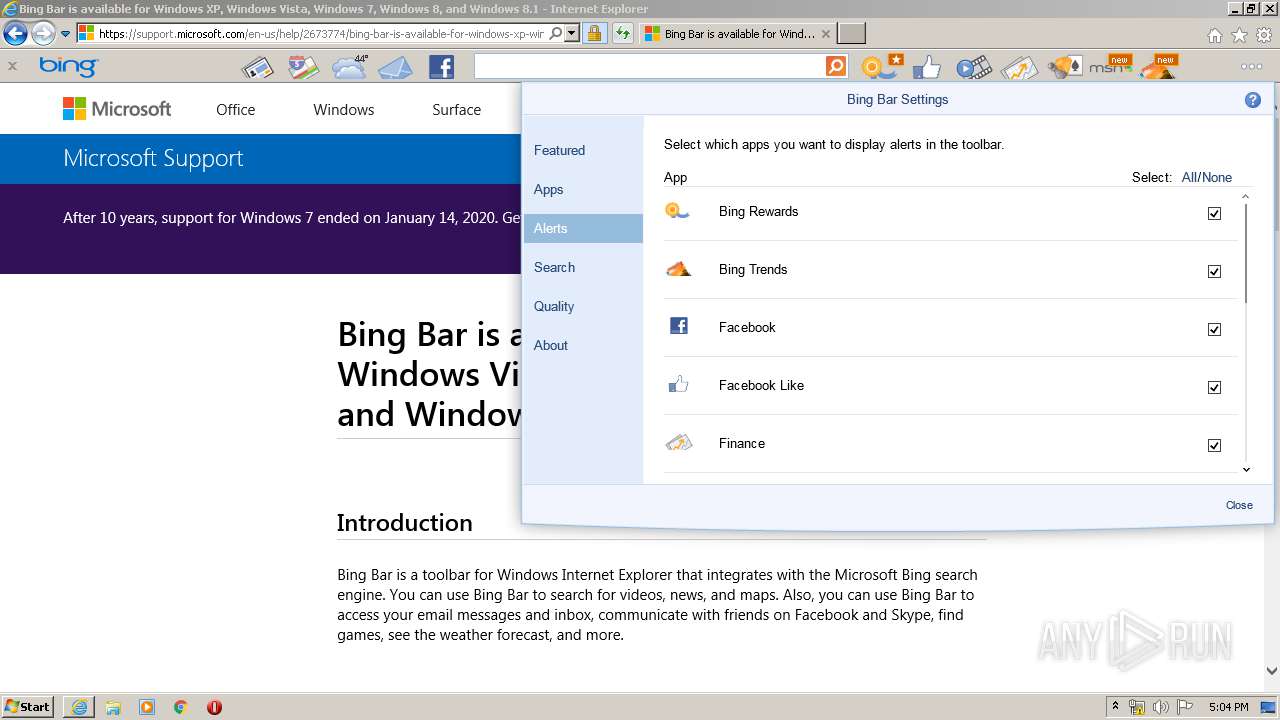Open the Windows Start menu
This screenshot has width=1280, height=720.
pos(27,707)
